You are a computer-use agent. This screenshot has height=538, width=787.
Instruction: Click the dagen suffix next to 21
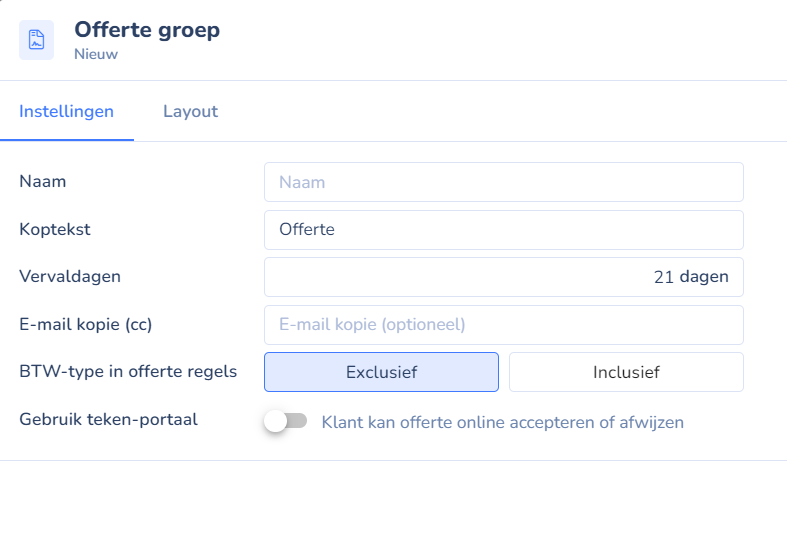point(704,277)
